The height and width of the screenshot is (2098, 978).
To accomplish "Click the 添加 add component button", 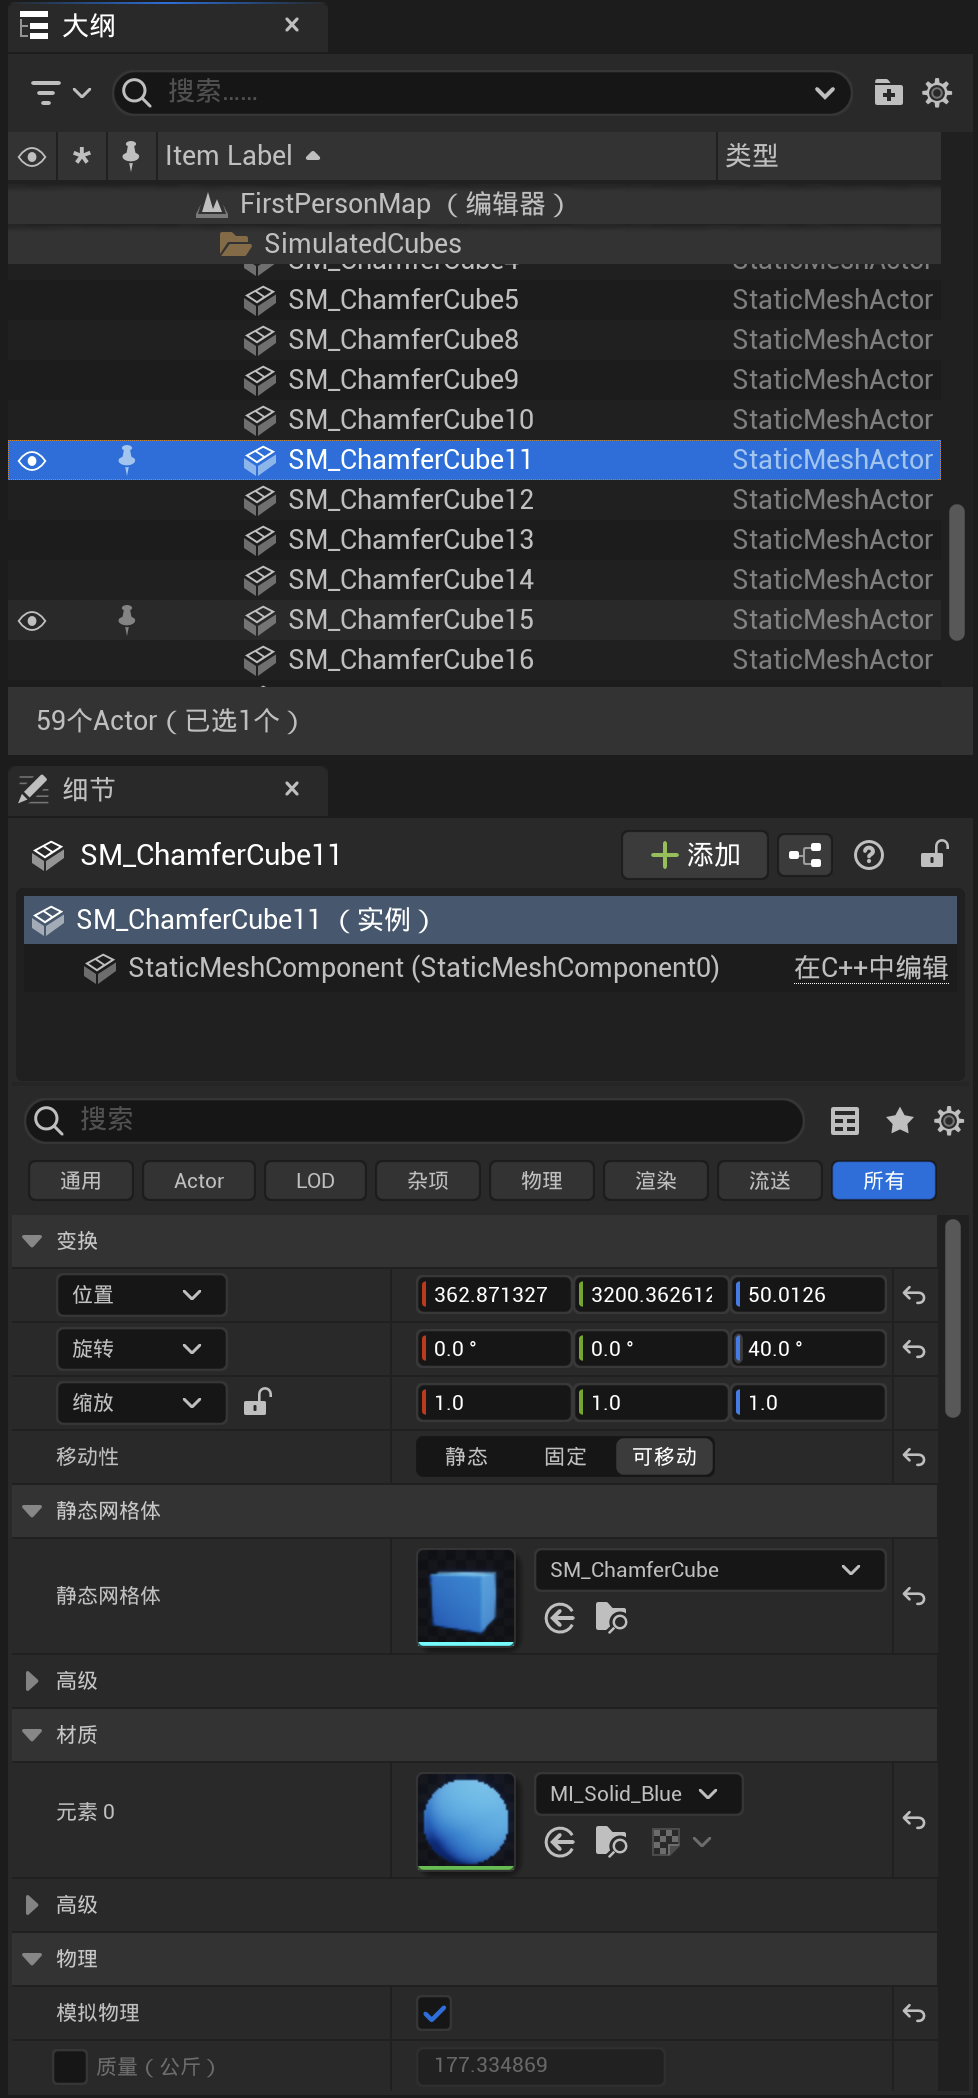I will click(x=694, y=855).
